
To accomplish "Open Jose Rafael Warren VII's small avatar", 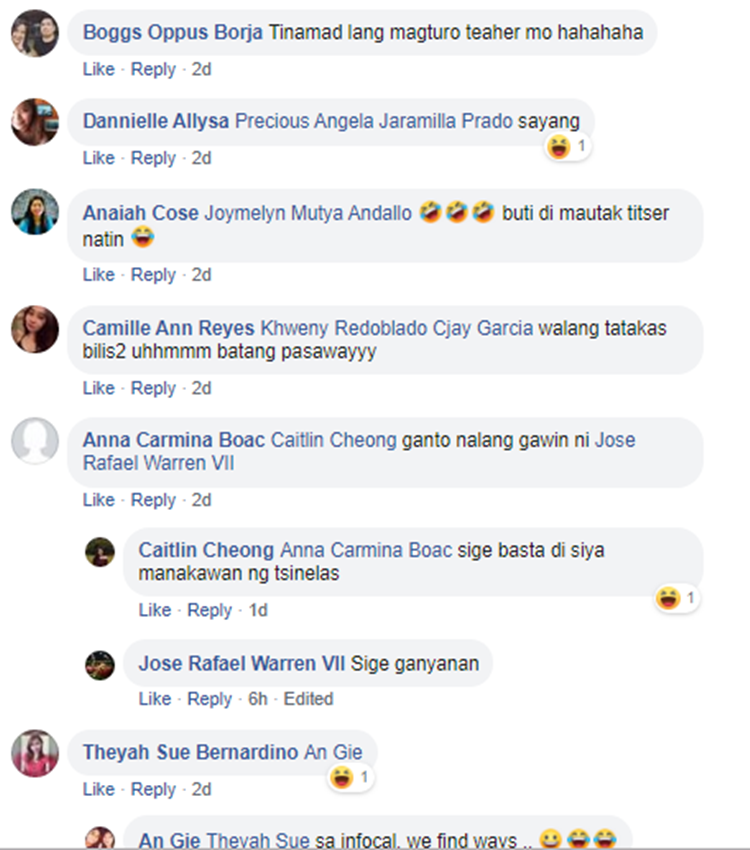I will 100,665.
